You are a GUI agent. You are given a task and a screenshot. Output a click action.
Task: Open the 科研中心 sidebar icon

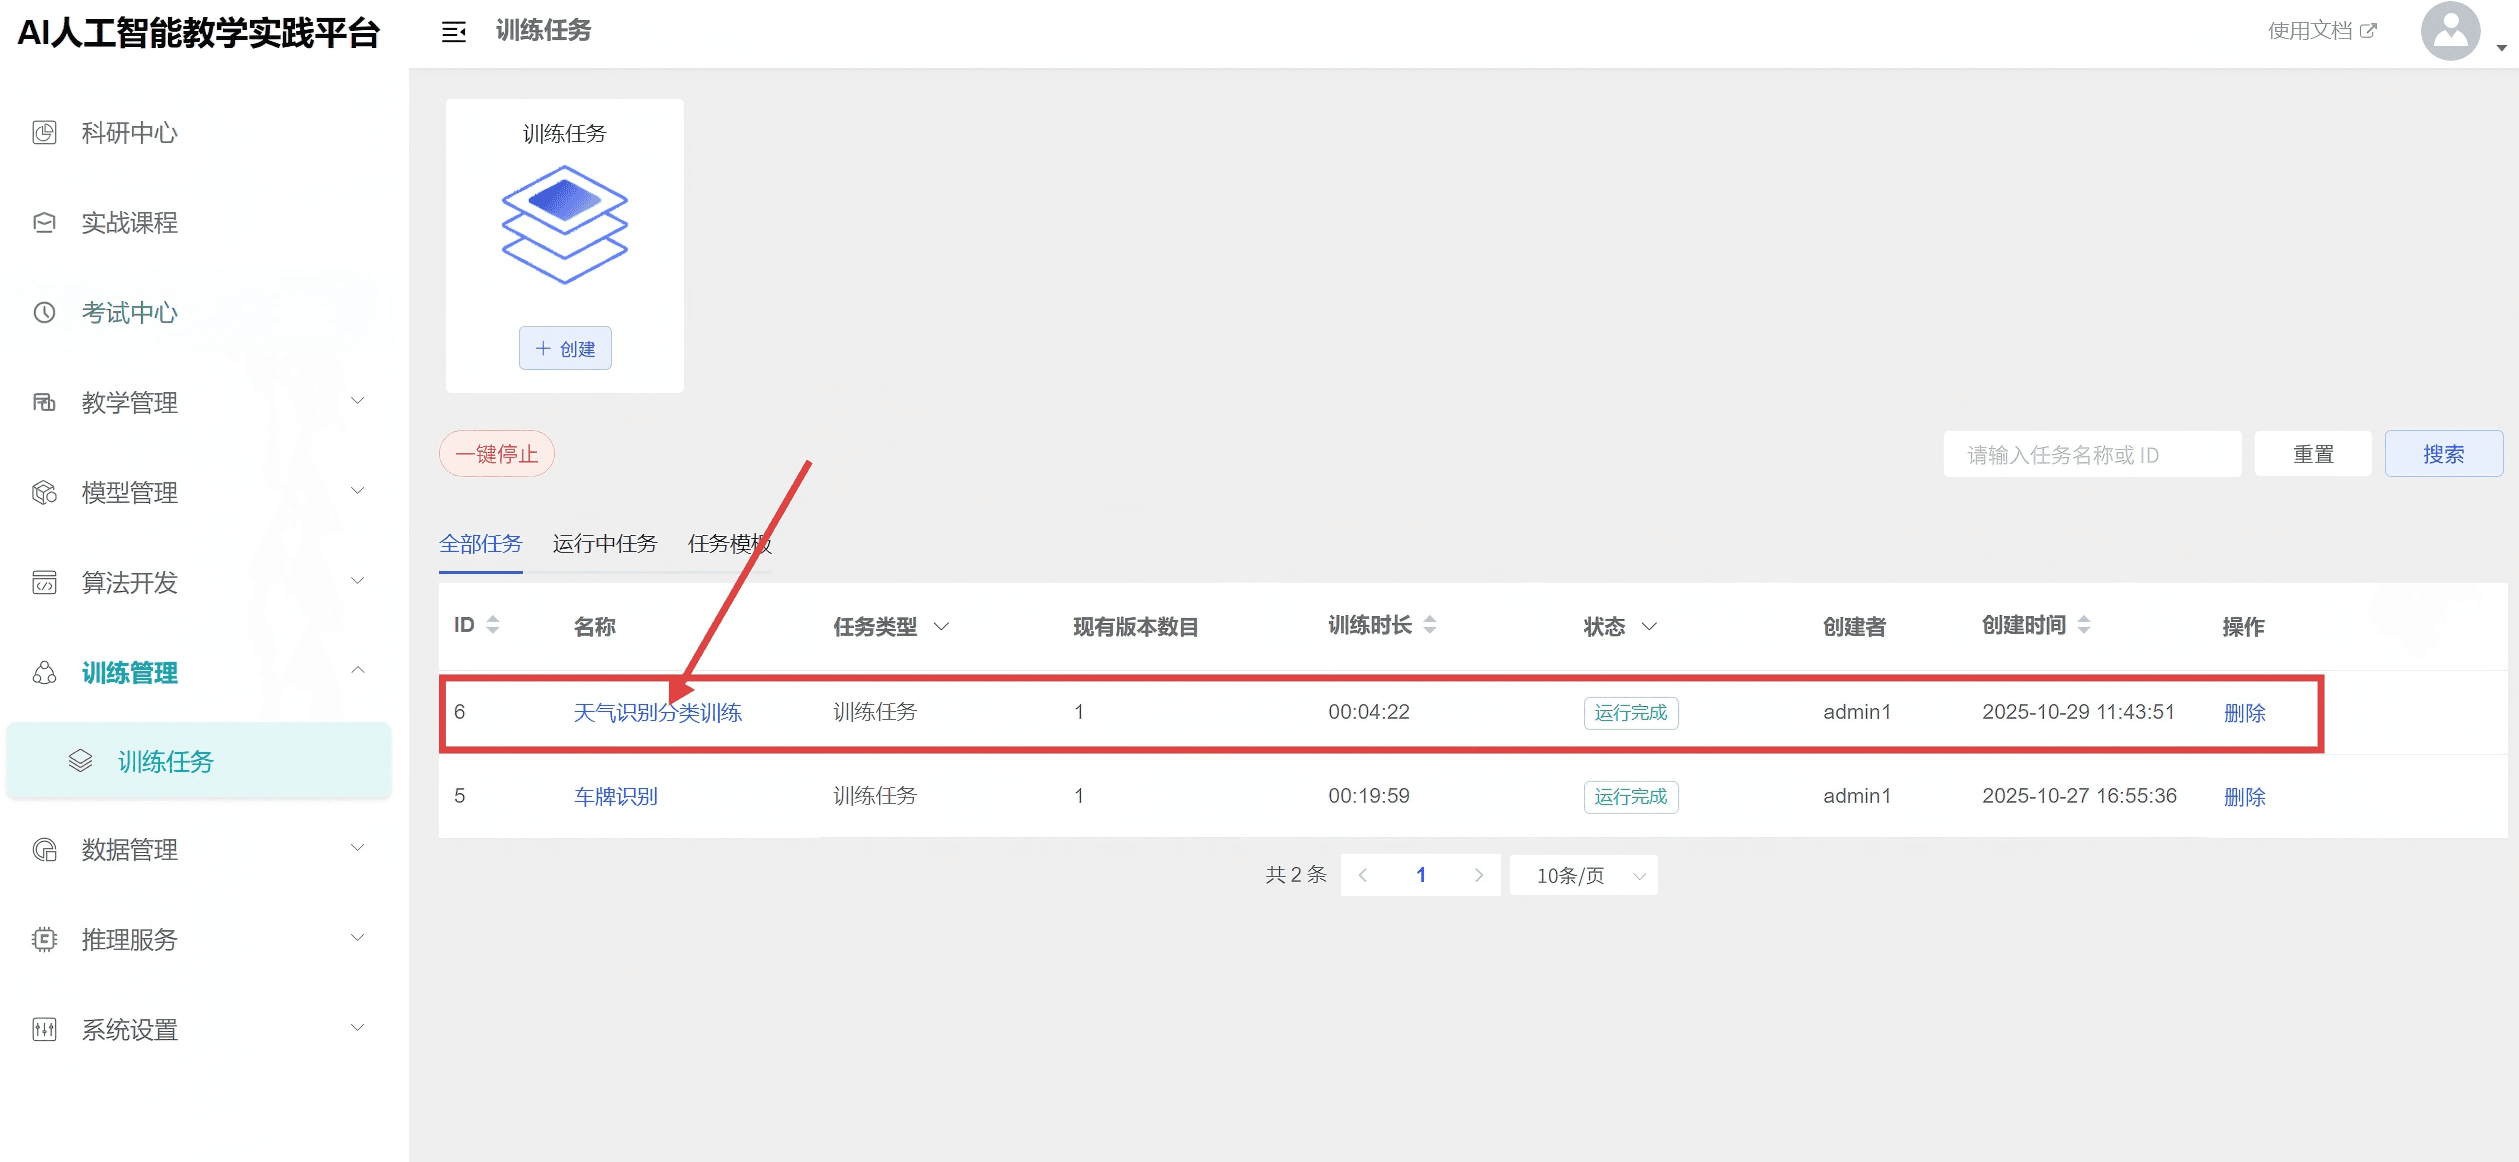(44, 133)
